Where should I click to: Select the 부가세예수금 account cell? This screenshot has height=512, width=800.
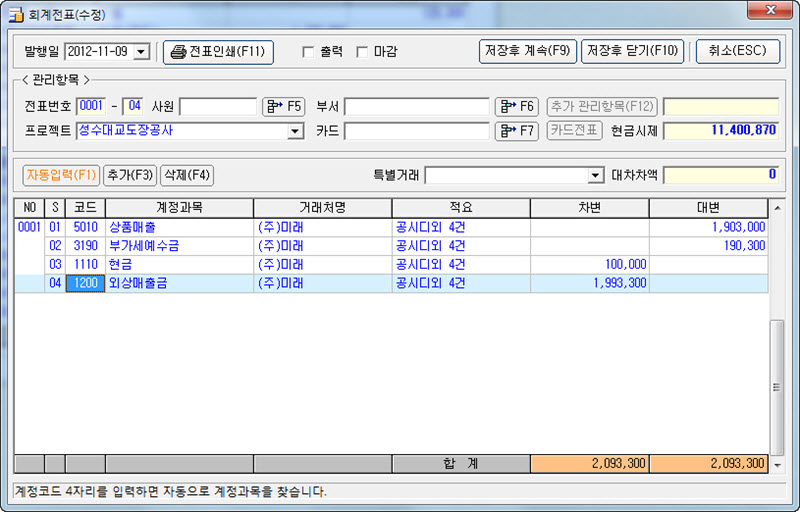(x=179, y=246)
